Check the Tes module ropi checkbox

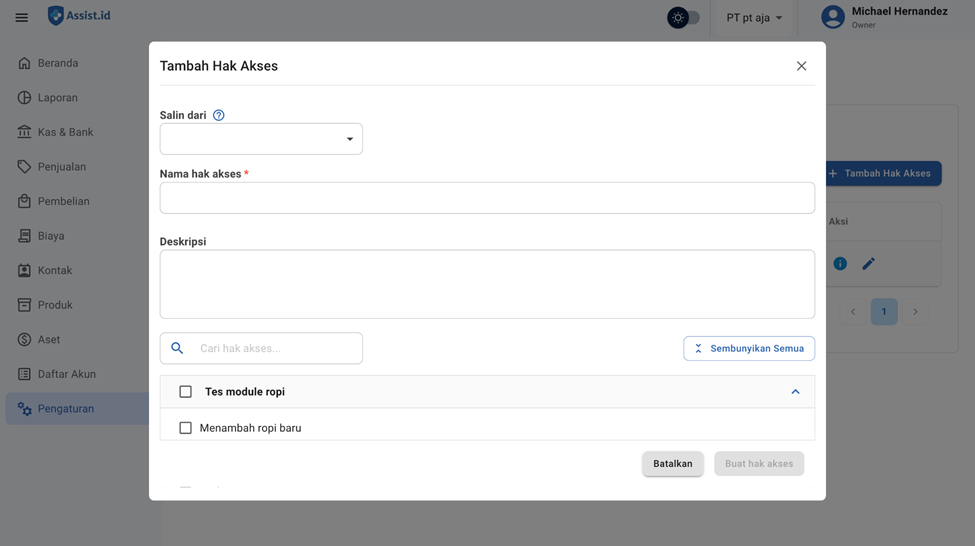pos(185,392)
